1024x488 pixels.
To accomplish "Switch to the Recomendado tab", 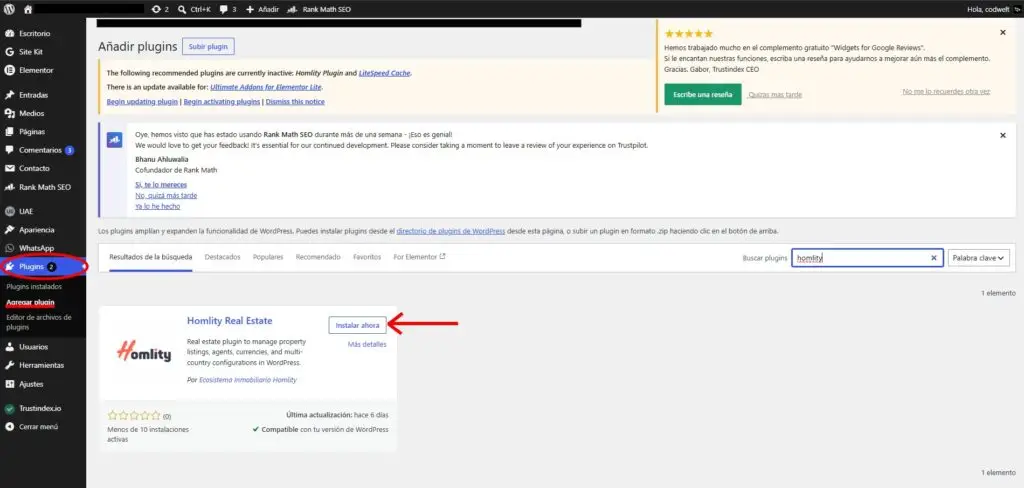I will (318, 257).
